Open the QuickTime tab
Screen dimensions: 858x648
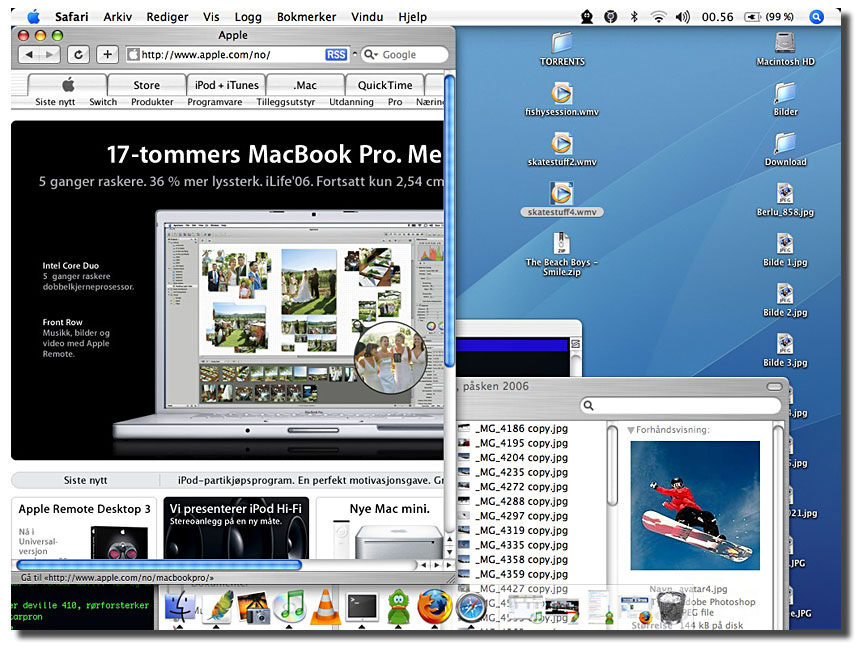(385, 85)
